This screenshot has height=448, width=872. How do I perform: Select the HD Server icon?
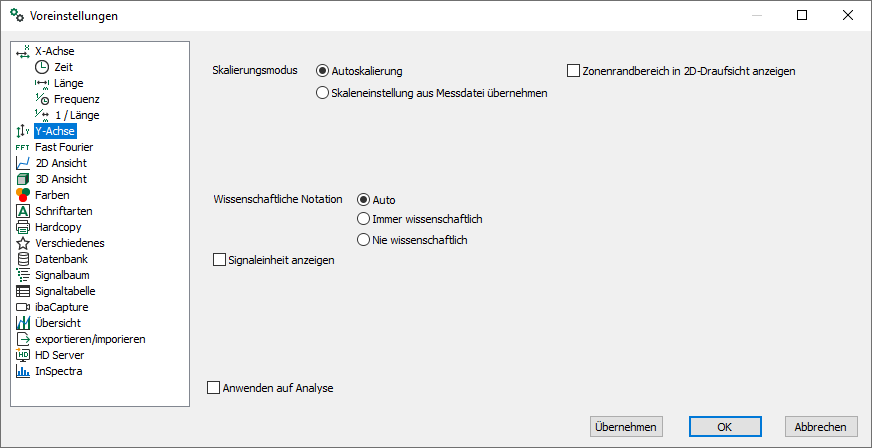click(23, 355)
